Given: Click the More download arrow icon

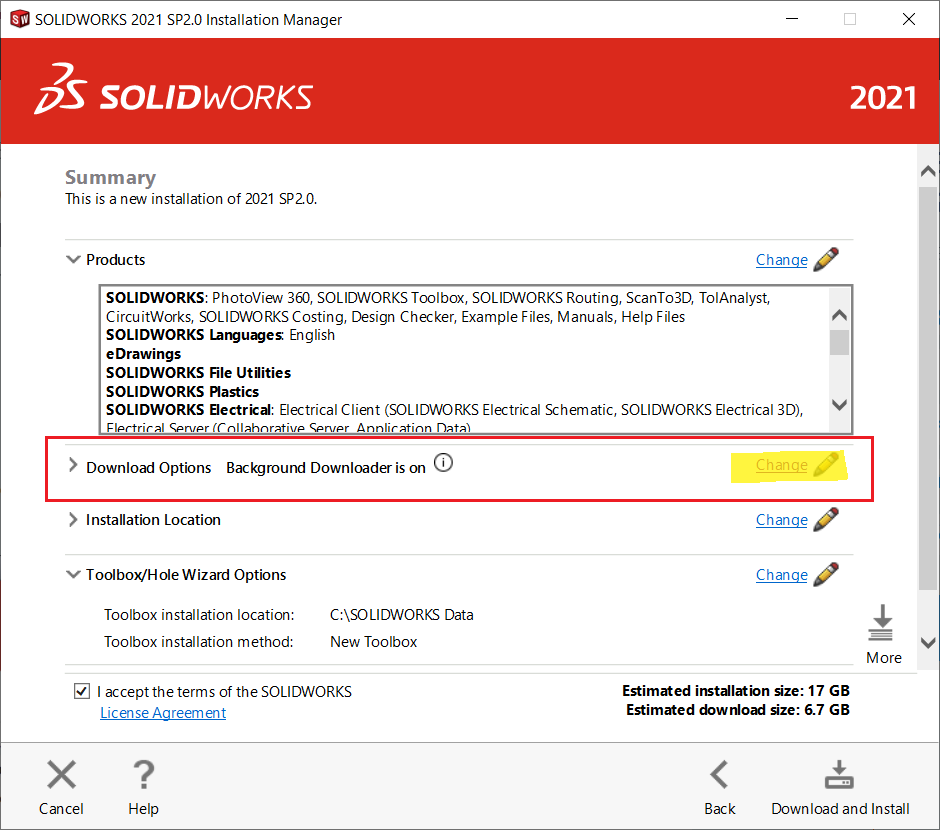Looking at the screenshot, I should pos(882,624).
